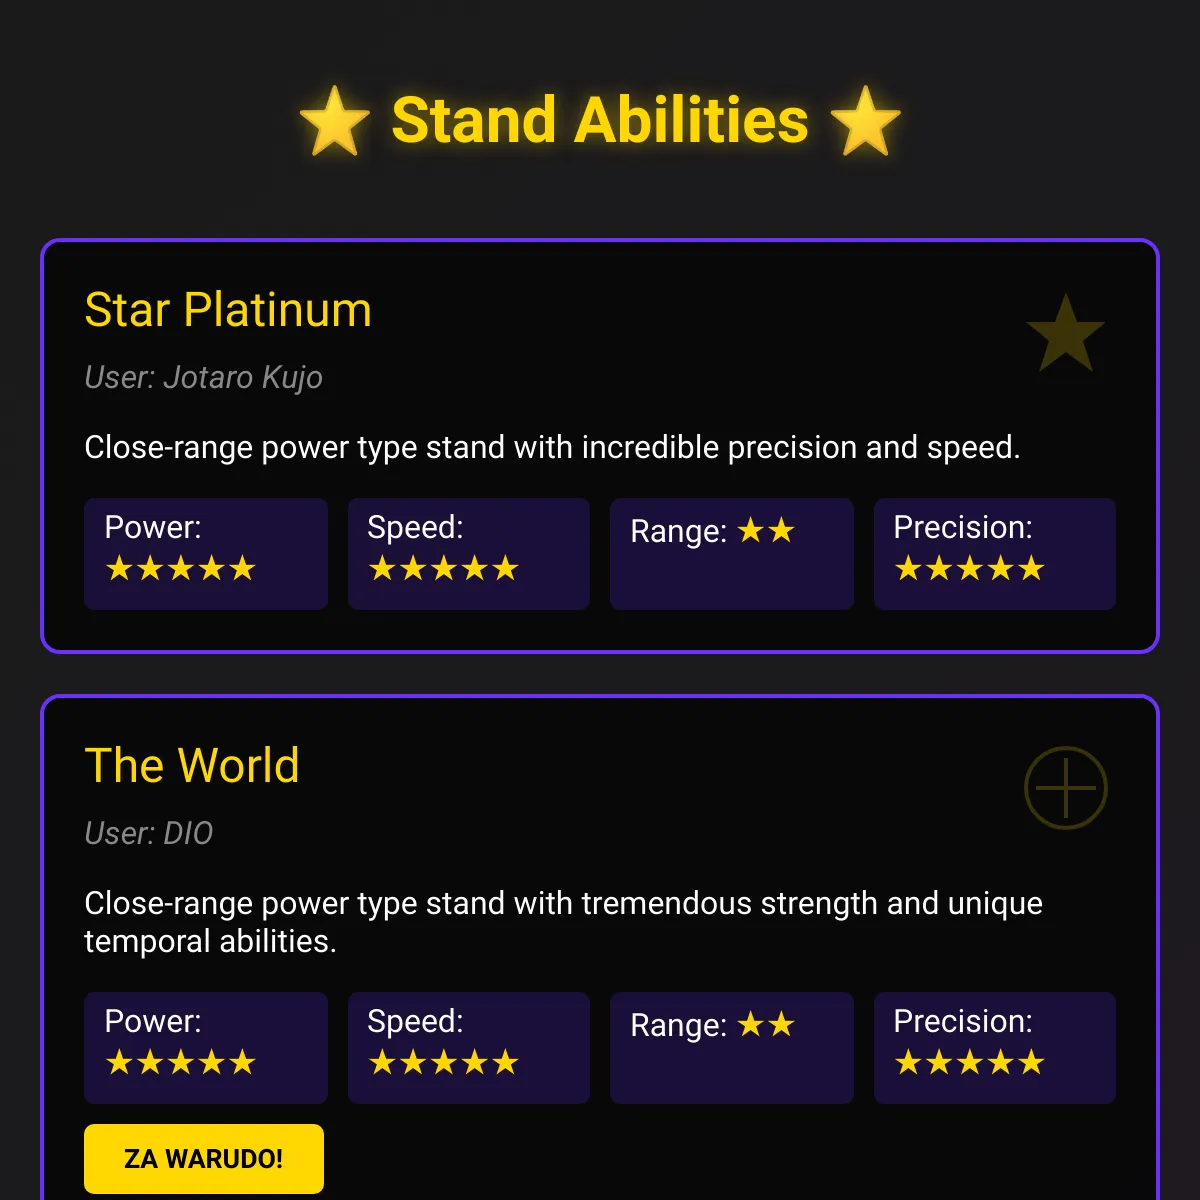Select The World's Speed stat box
Screen dimensions: 1200x1200
click(x=469, y=1048)
